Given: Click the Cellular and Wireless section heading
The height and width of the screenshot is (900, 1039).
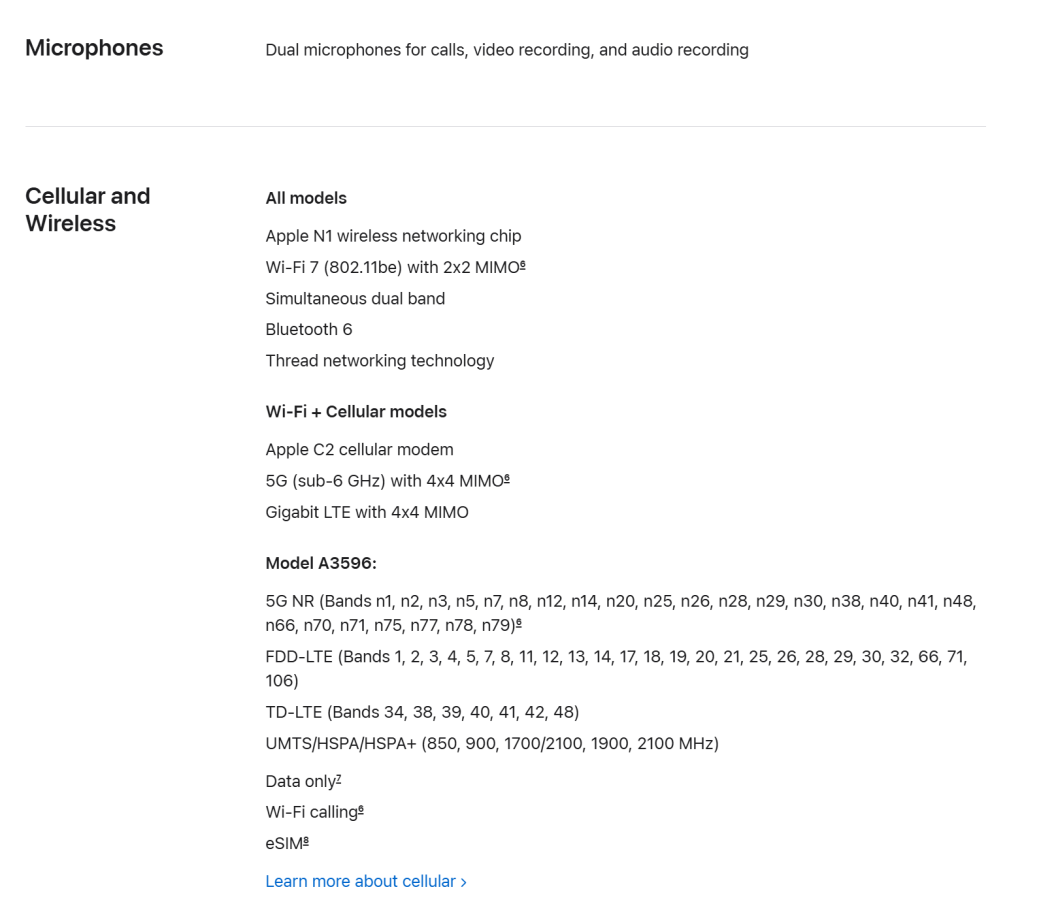Looking at the screenshot, I should pyautogui.click(x=87, y=209).
